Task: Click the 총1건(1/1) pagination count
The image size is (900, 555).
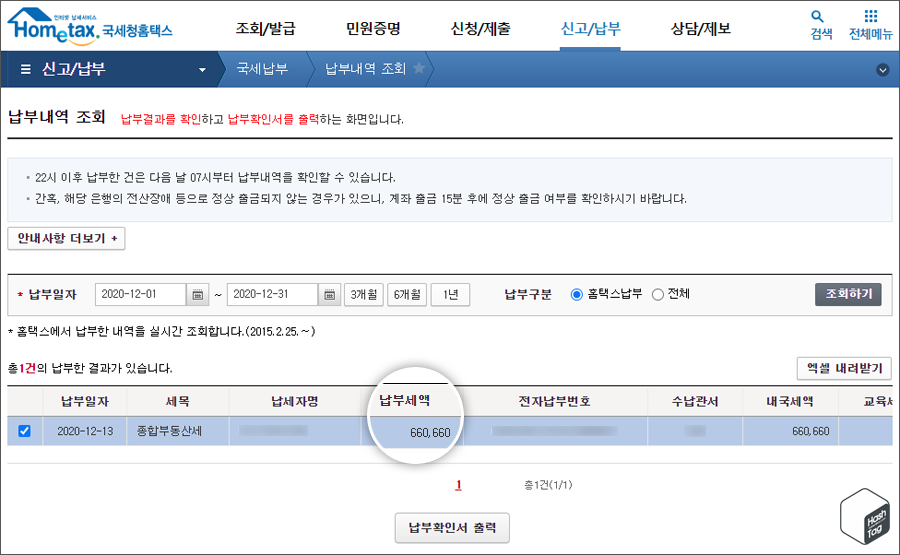Action: tap(548, 485)
